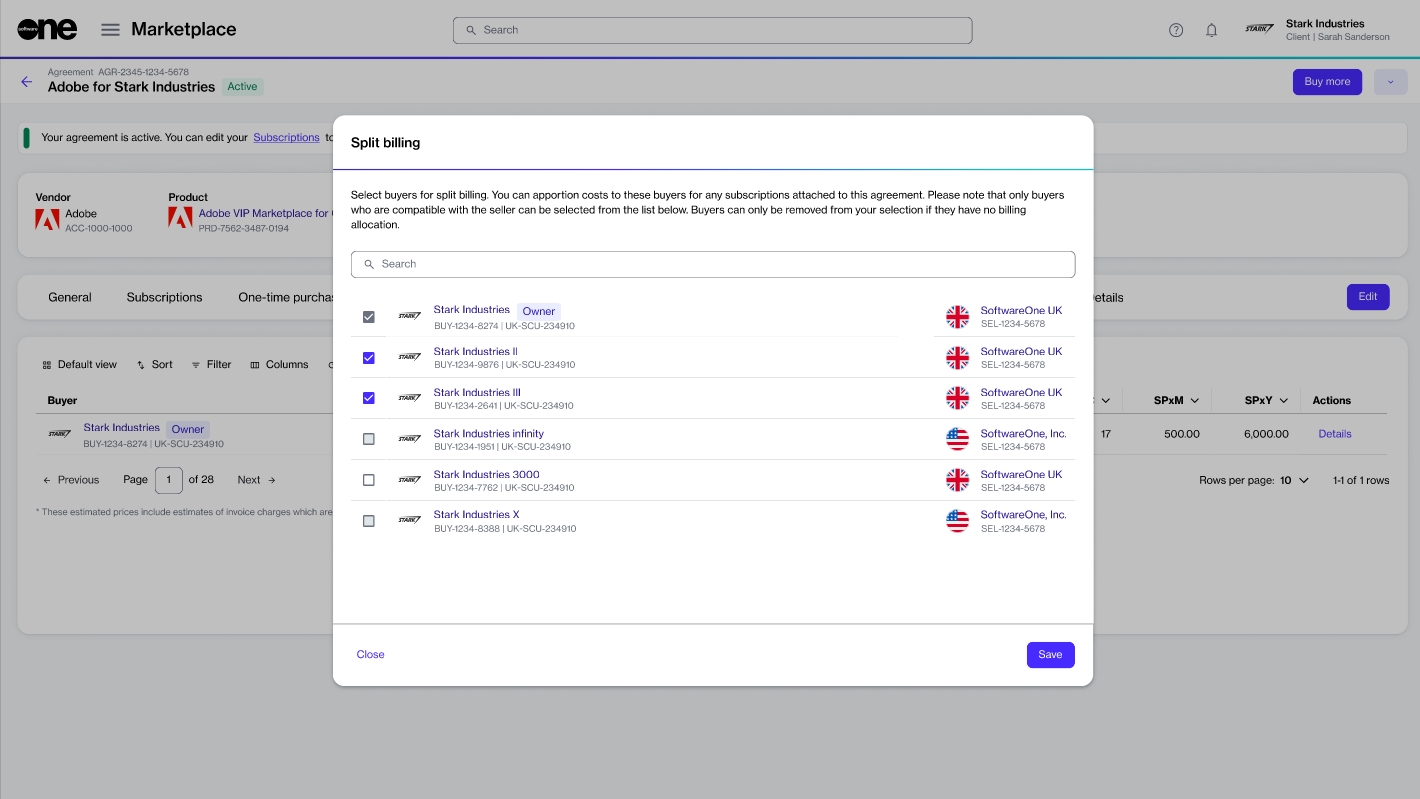This screenshot has width=1420, height=799.
Task: Click the buyer search field in the dialog
Action: pos(712,264)
